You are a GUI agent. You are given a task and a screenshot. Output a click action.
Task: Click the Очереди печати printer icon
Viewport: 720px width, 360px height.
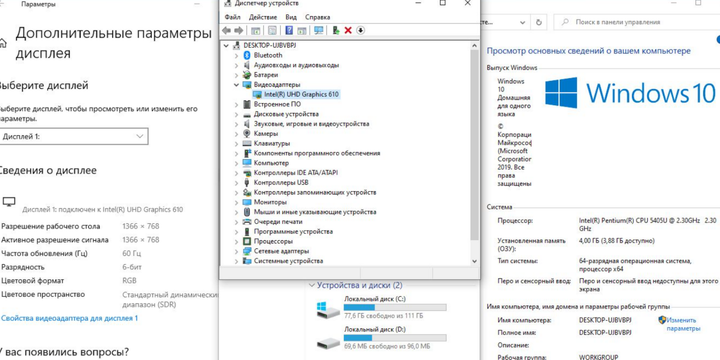click(247, 222)
